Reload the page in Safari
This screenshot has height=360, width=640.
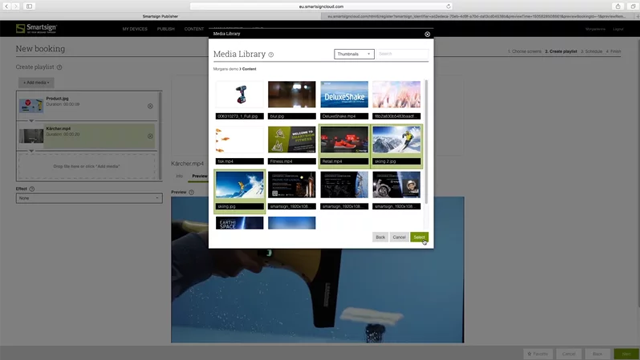(x=448, y=7)
